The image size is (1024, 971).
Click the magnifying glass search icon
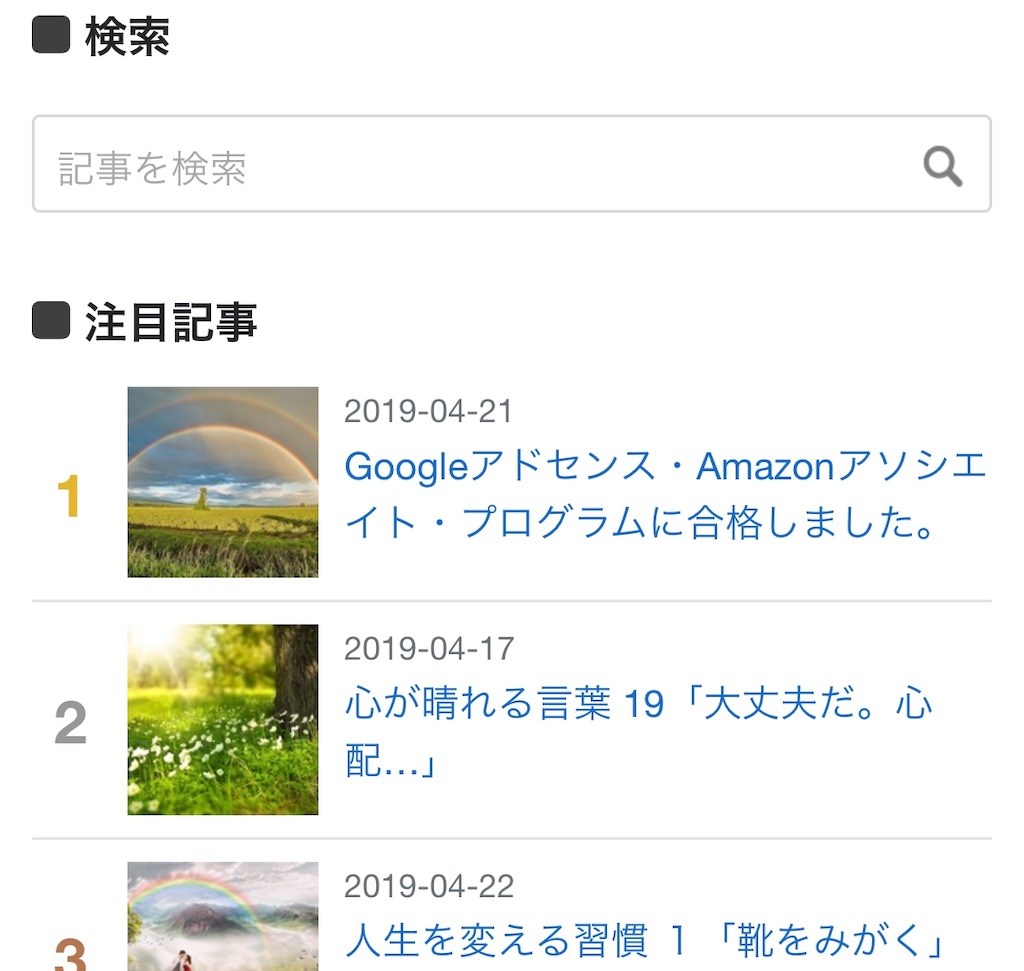point(942,166)
